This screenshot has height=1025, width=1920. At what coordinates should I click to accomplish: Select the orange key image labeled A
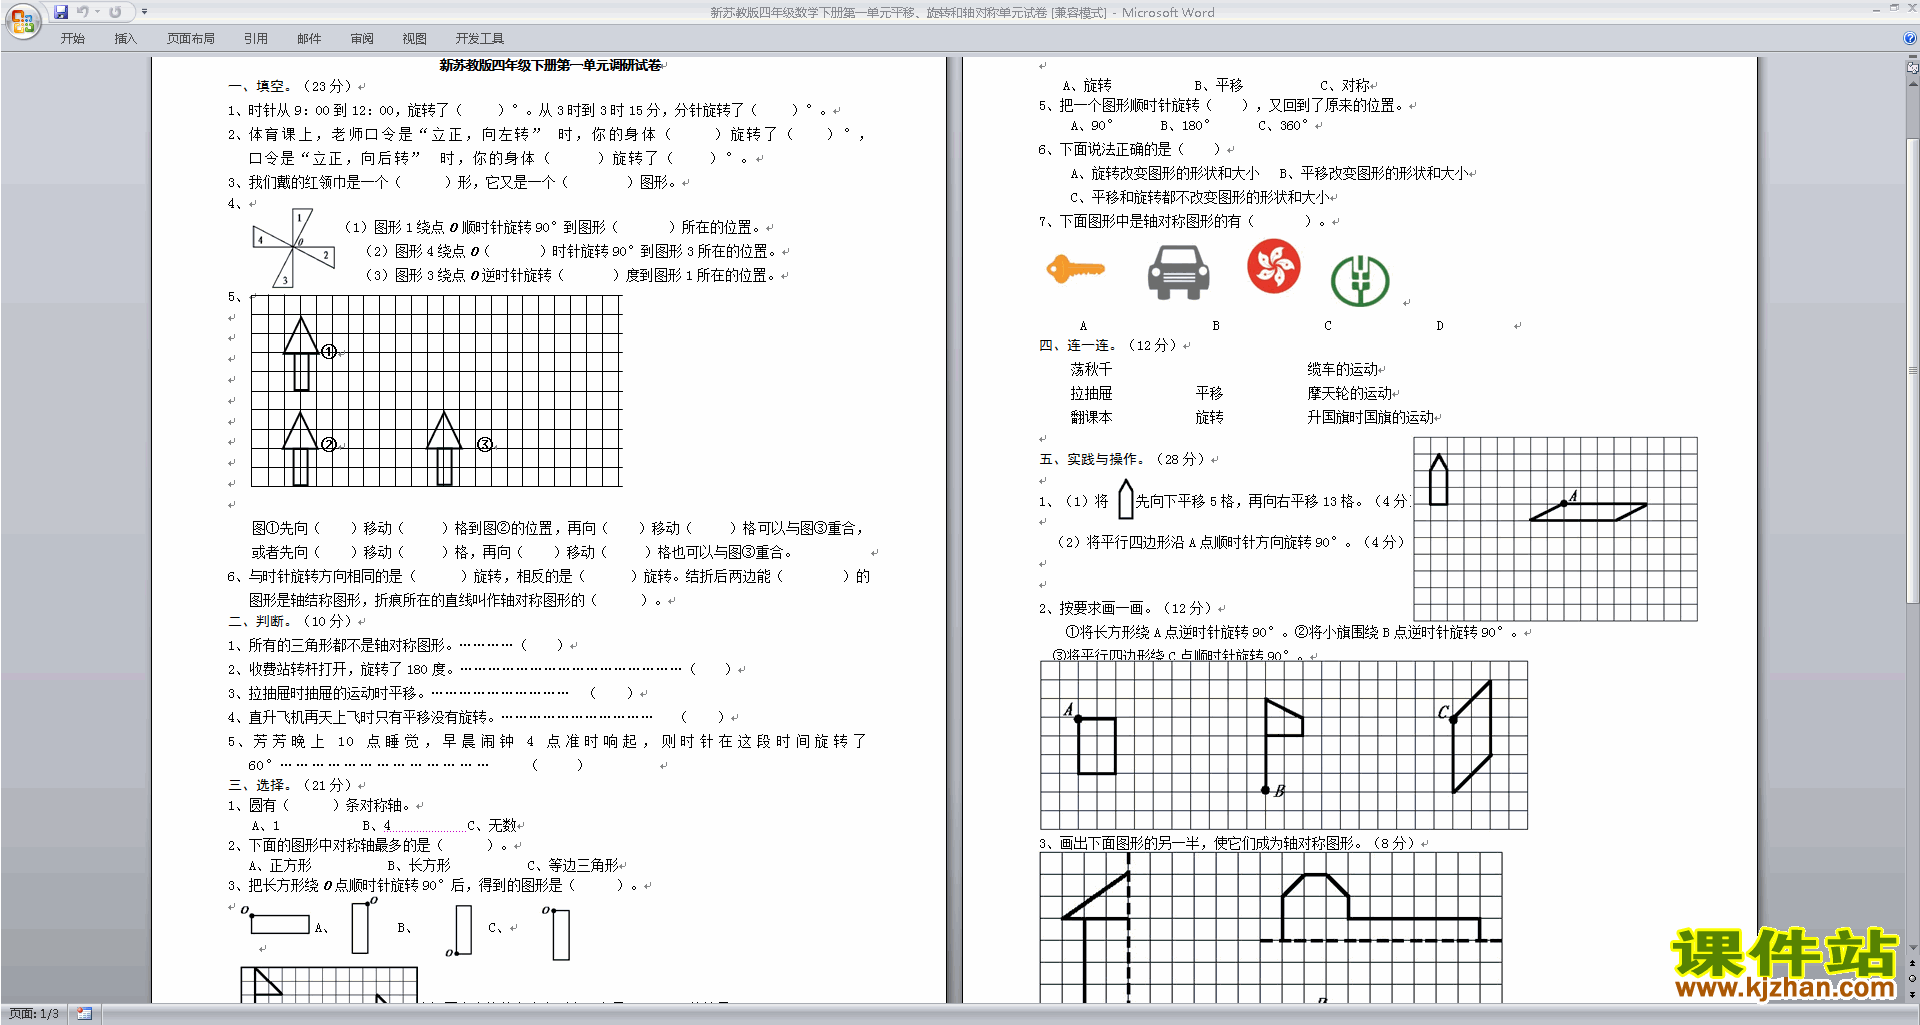[1075, 269]
